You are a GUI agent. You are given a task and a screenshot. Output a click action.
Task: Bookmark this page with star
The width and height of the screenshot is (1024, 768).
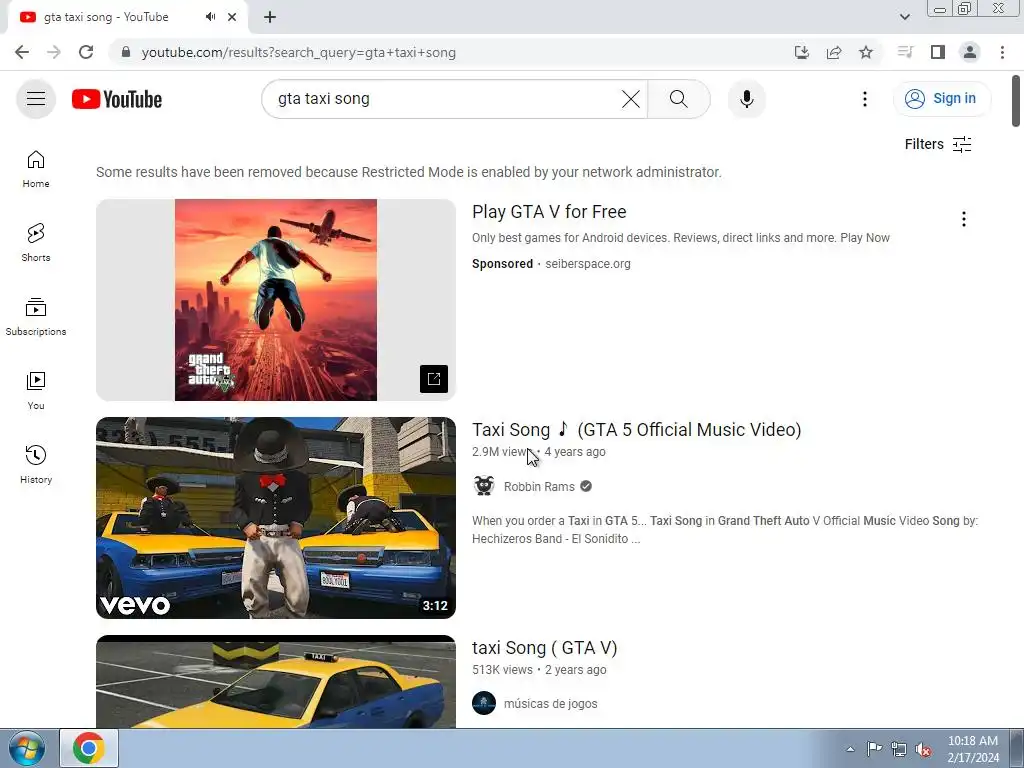coord(866,52)
